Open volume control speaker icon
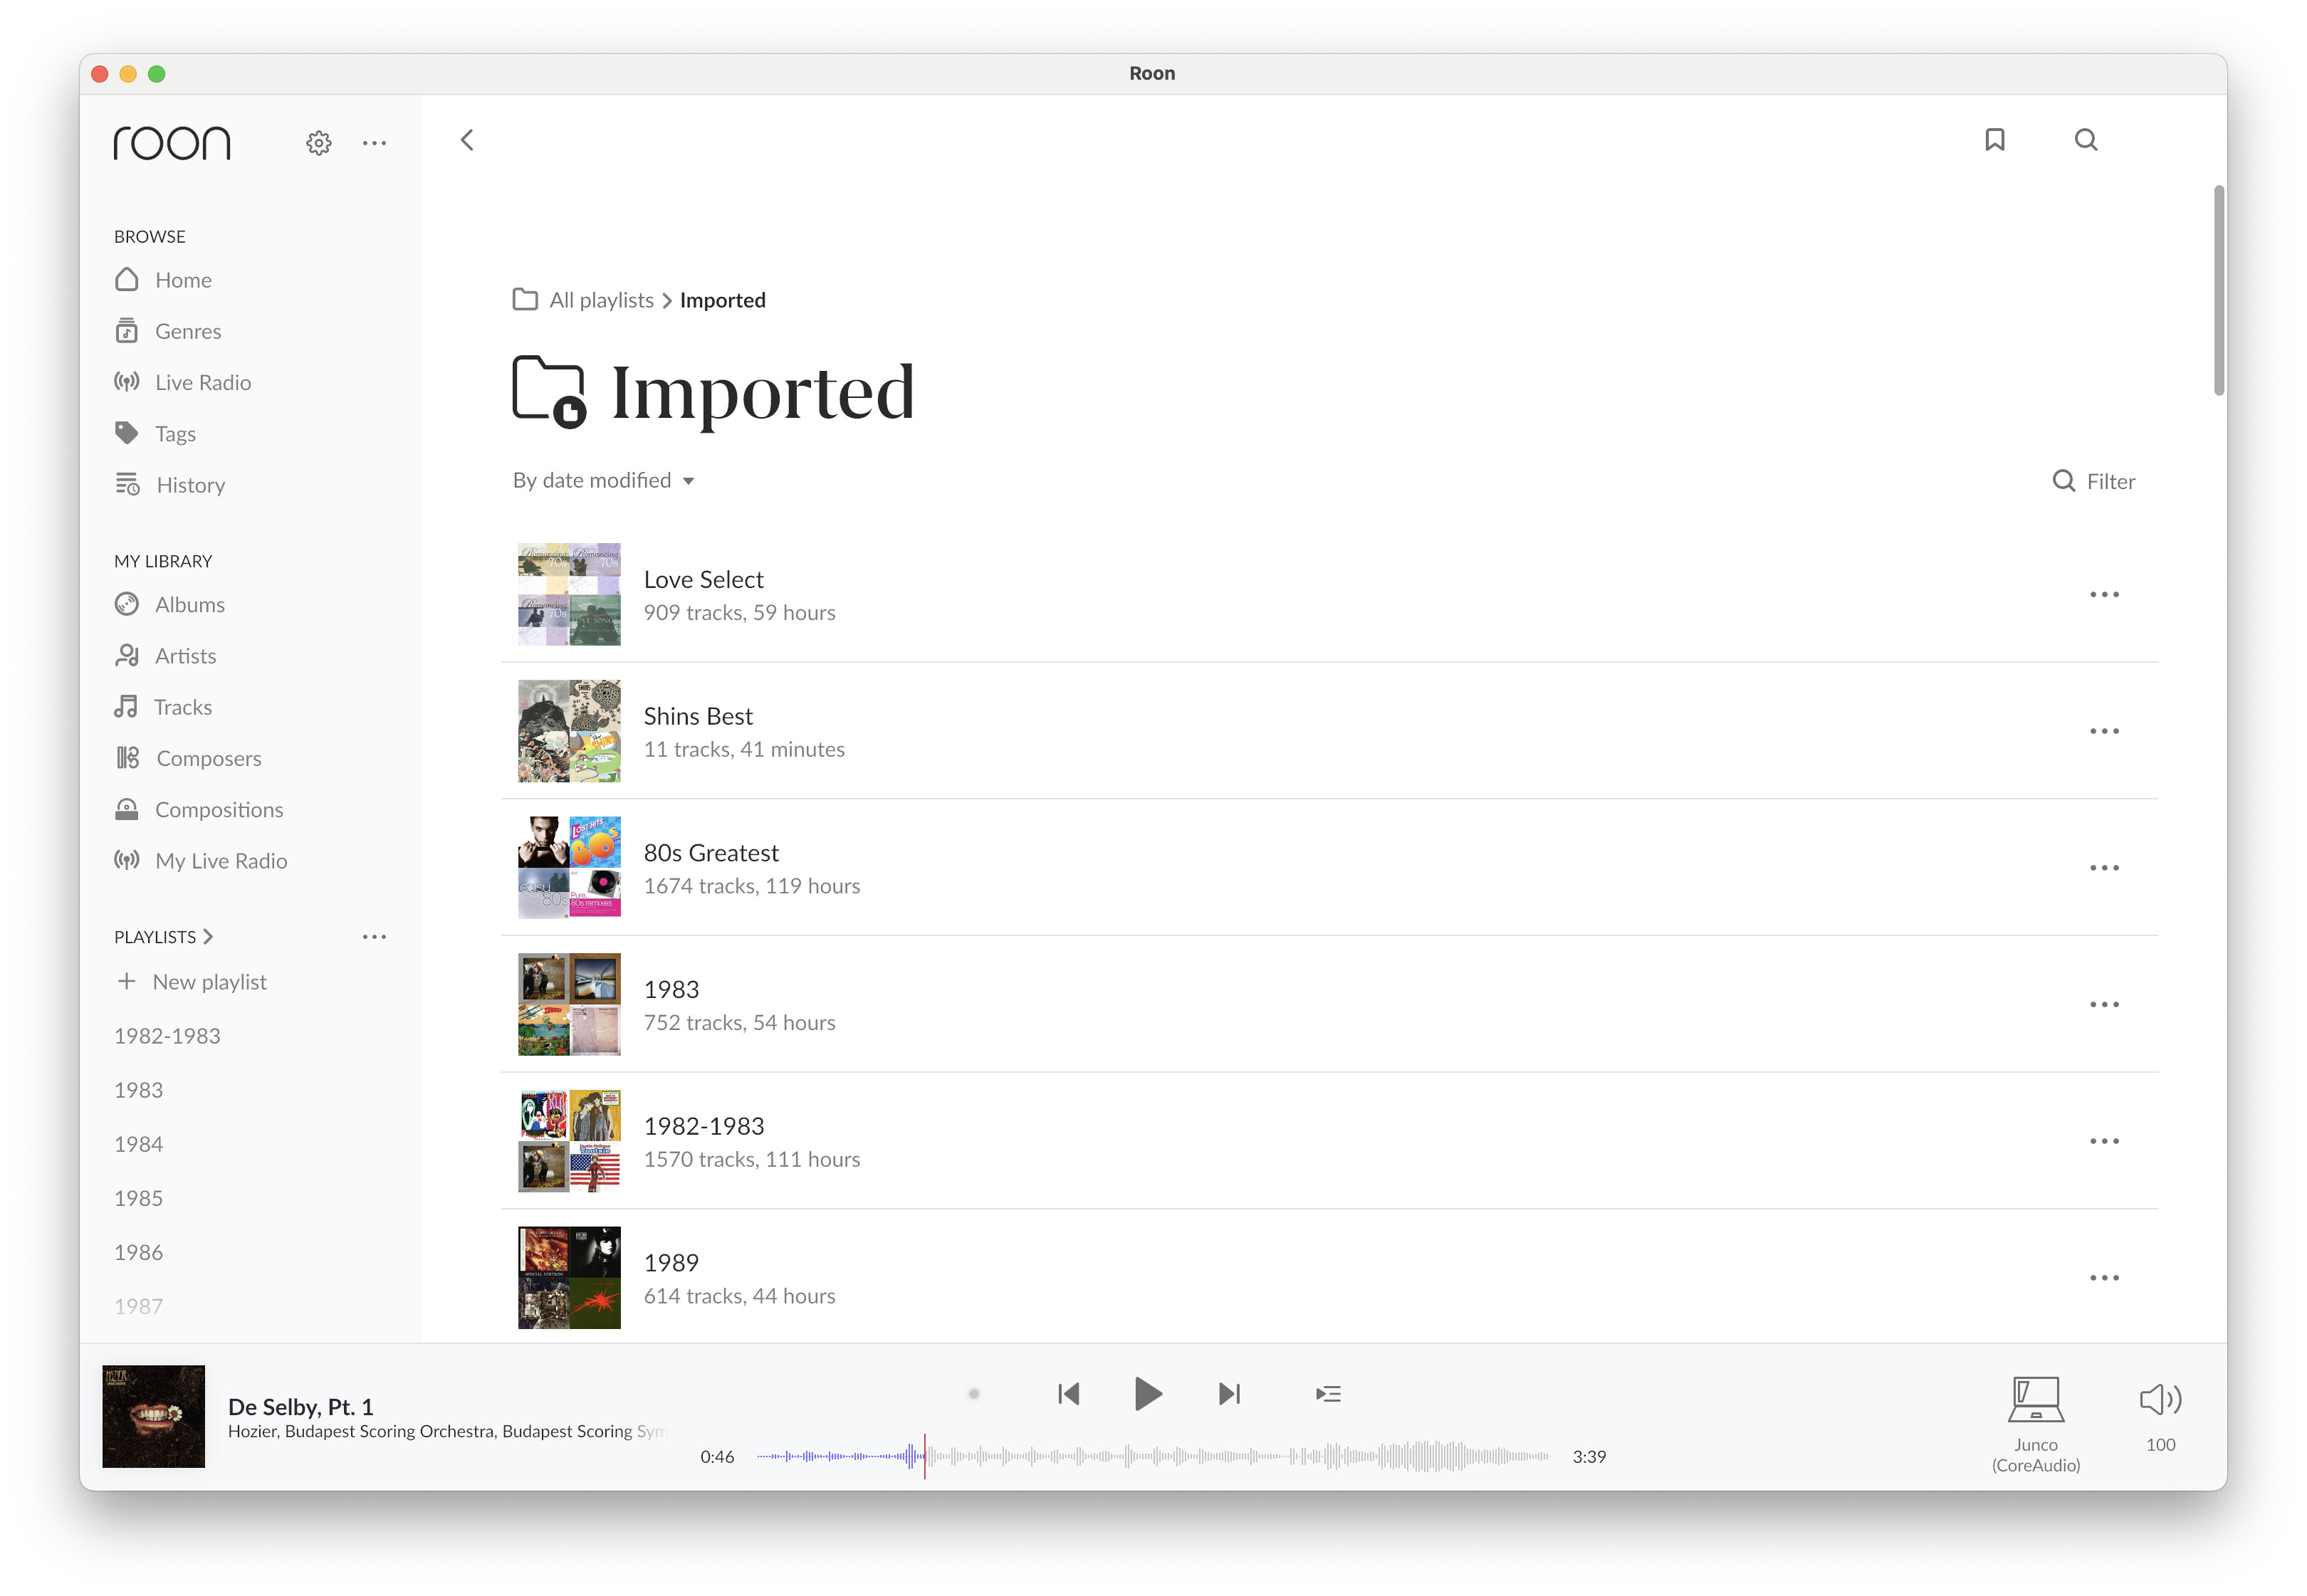This screenshot has height=1596, width=2307. [x=2160, y=1398]
